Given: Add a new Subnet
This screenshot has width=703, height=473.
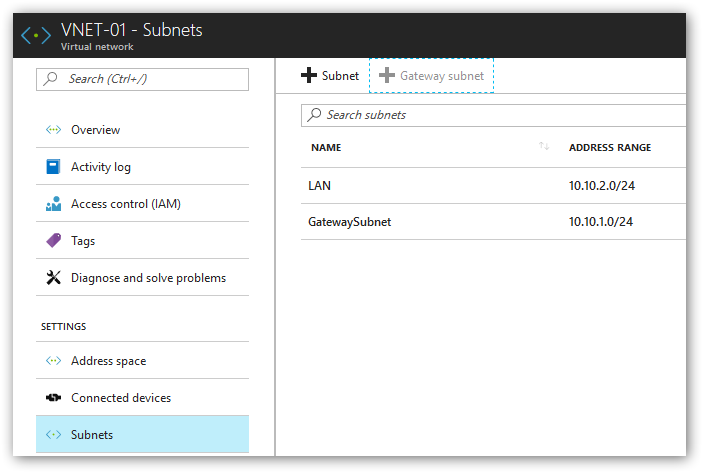Looking at the screenshot, I should click(x=330, y=76).
